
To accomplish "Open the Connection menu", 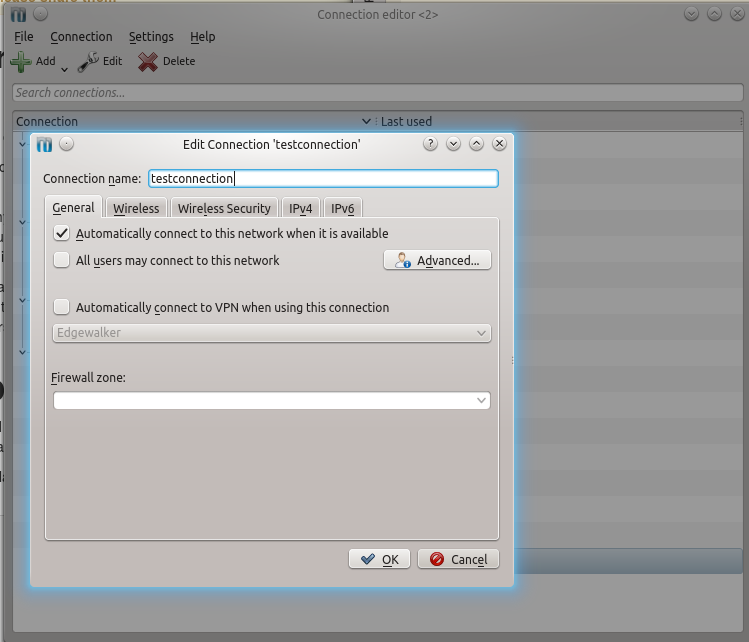I will tap(81, 37).
